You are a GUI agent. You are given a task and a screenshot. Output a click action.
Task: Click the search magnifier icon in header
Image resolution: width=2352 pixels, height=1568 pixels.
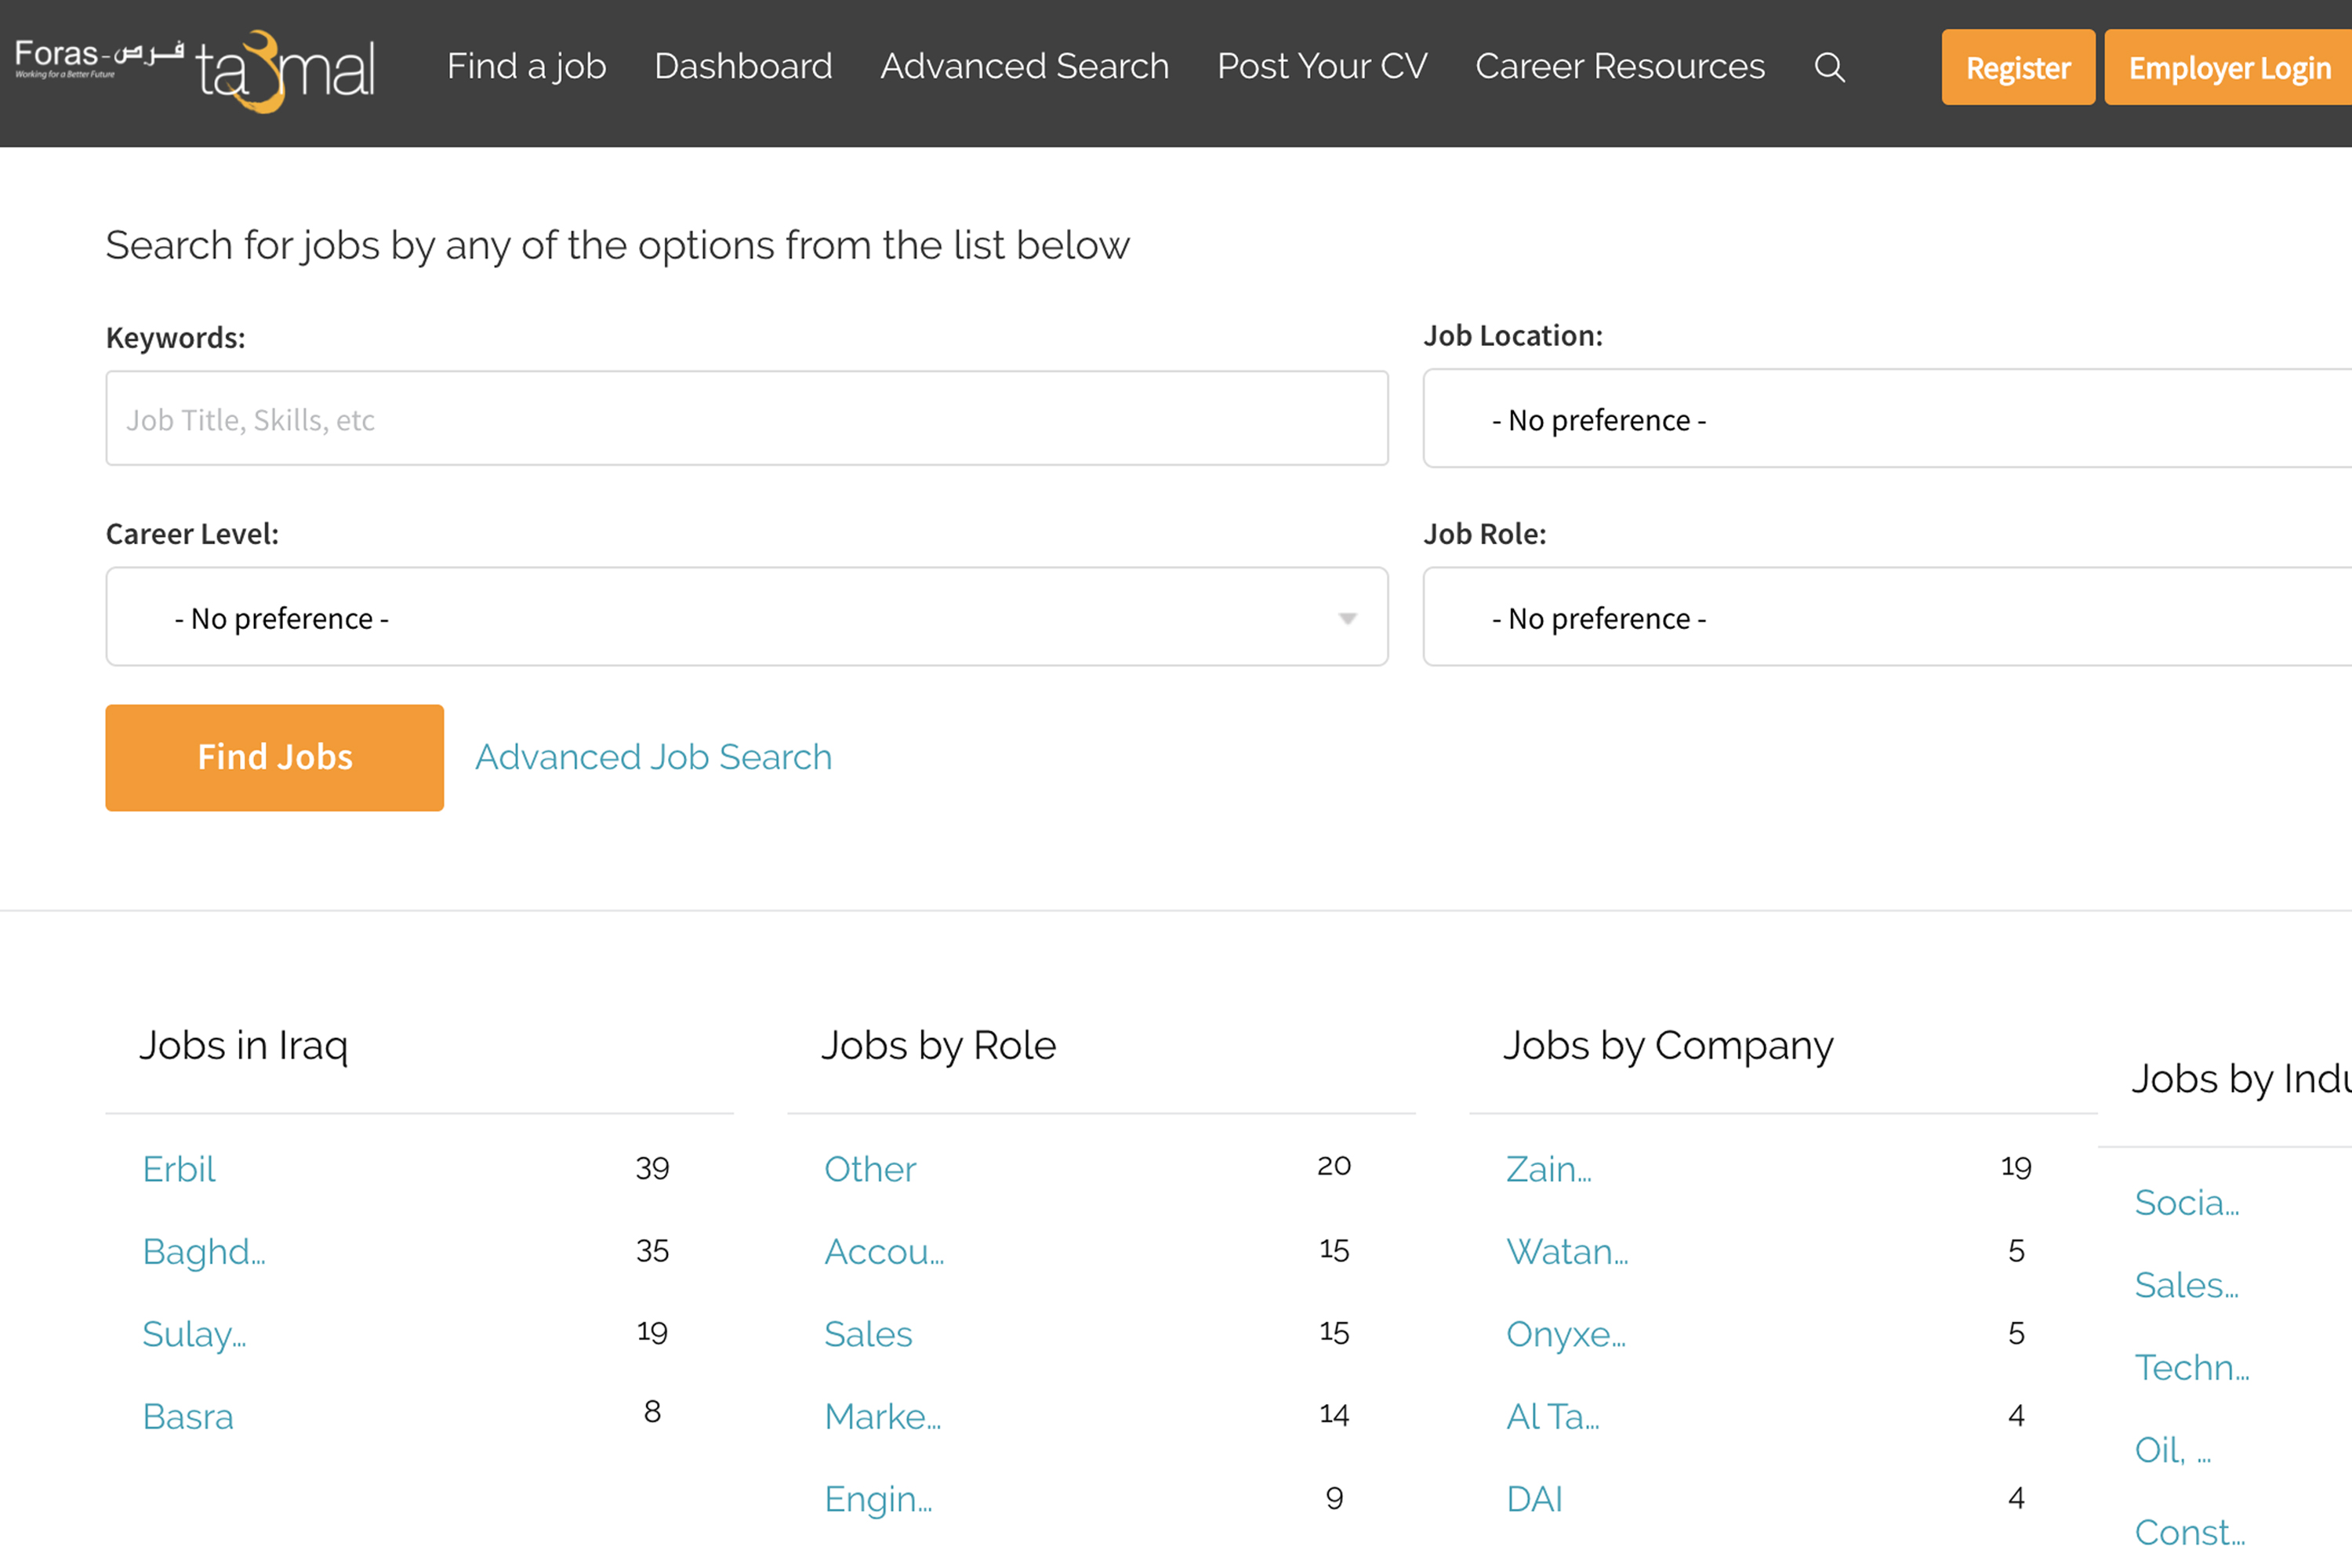coord(1829,67)
